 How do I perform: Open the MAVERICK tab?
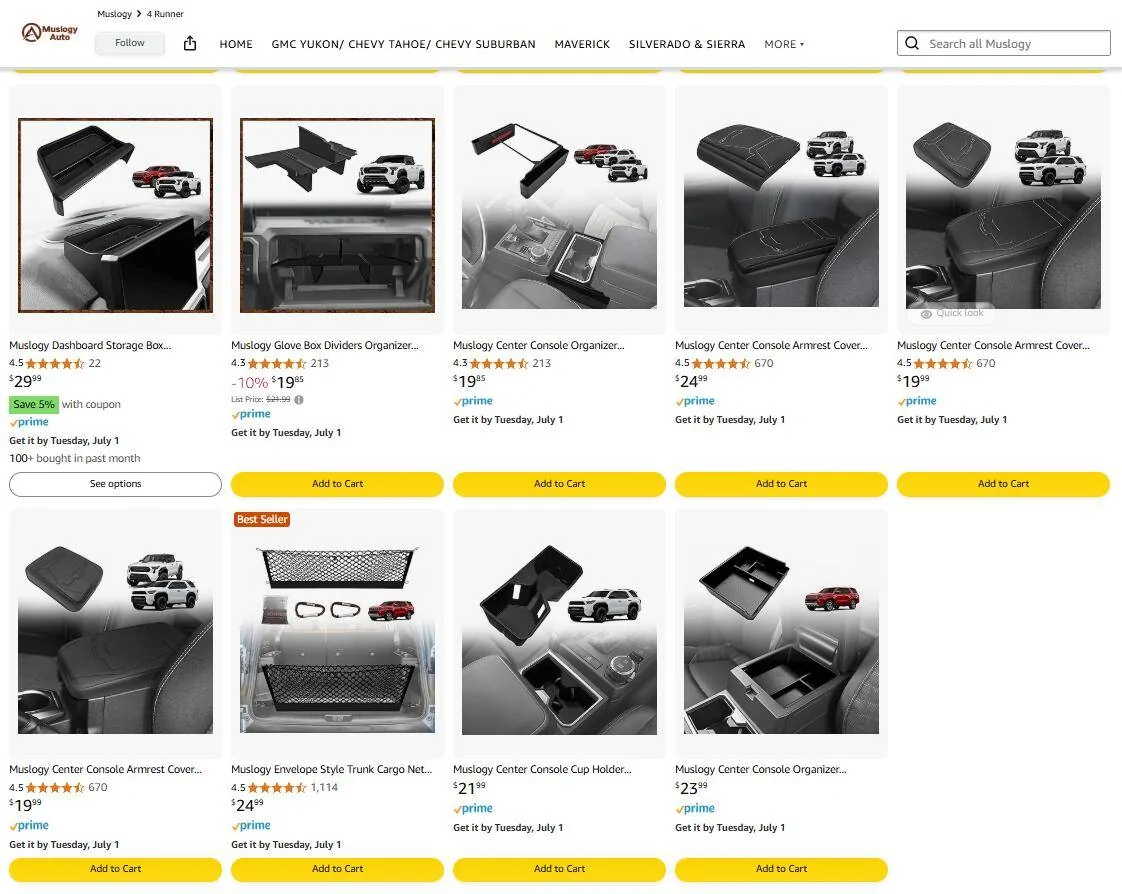(x=582, y=44)
